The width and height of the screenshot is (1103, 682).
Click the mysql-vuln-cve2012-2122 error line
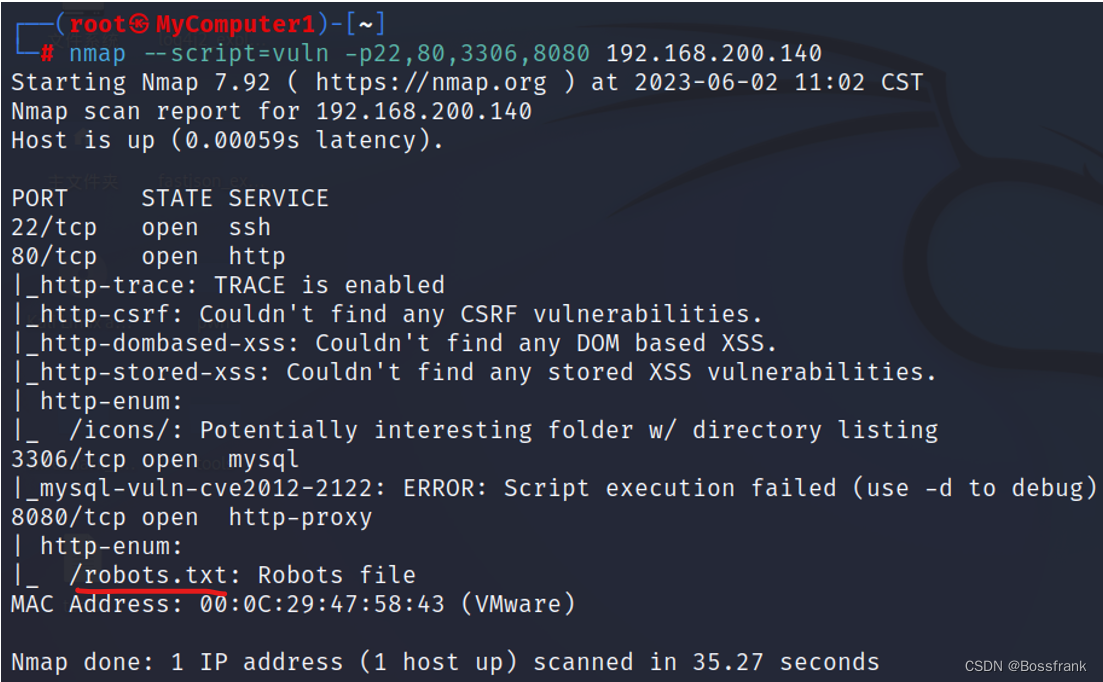(x=556, y=488)
